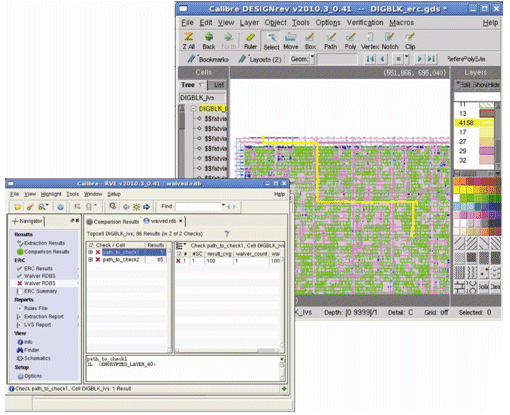Expand the path_to_check2 row
This screenshot has height=415, width=510.
[x=91, y=259]
